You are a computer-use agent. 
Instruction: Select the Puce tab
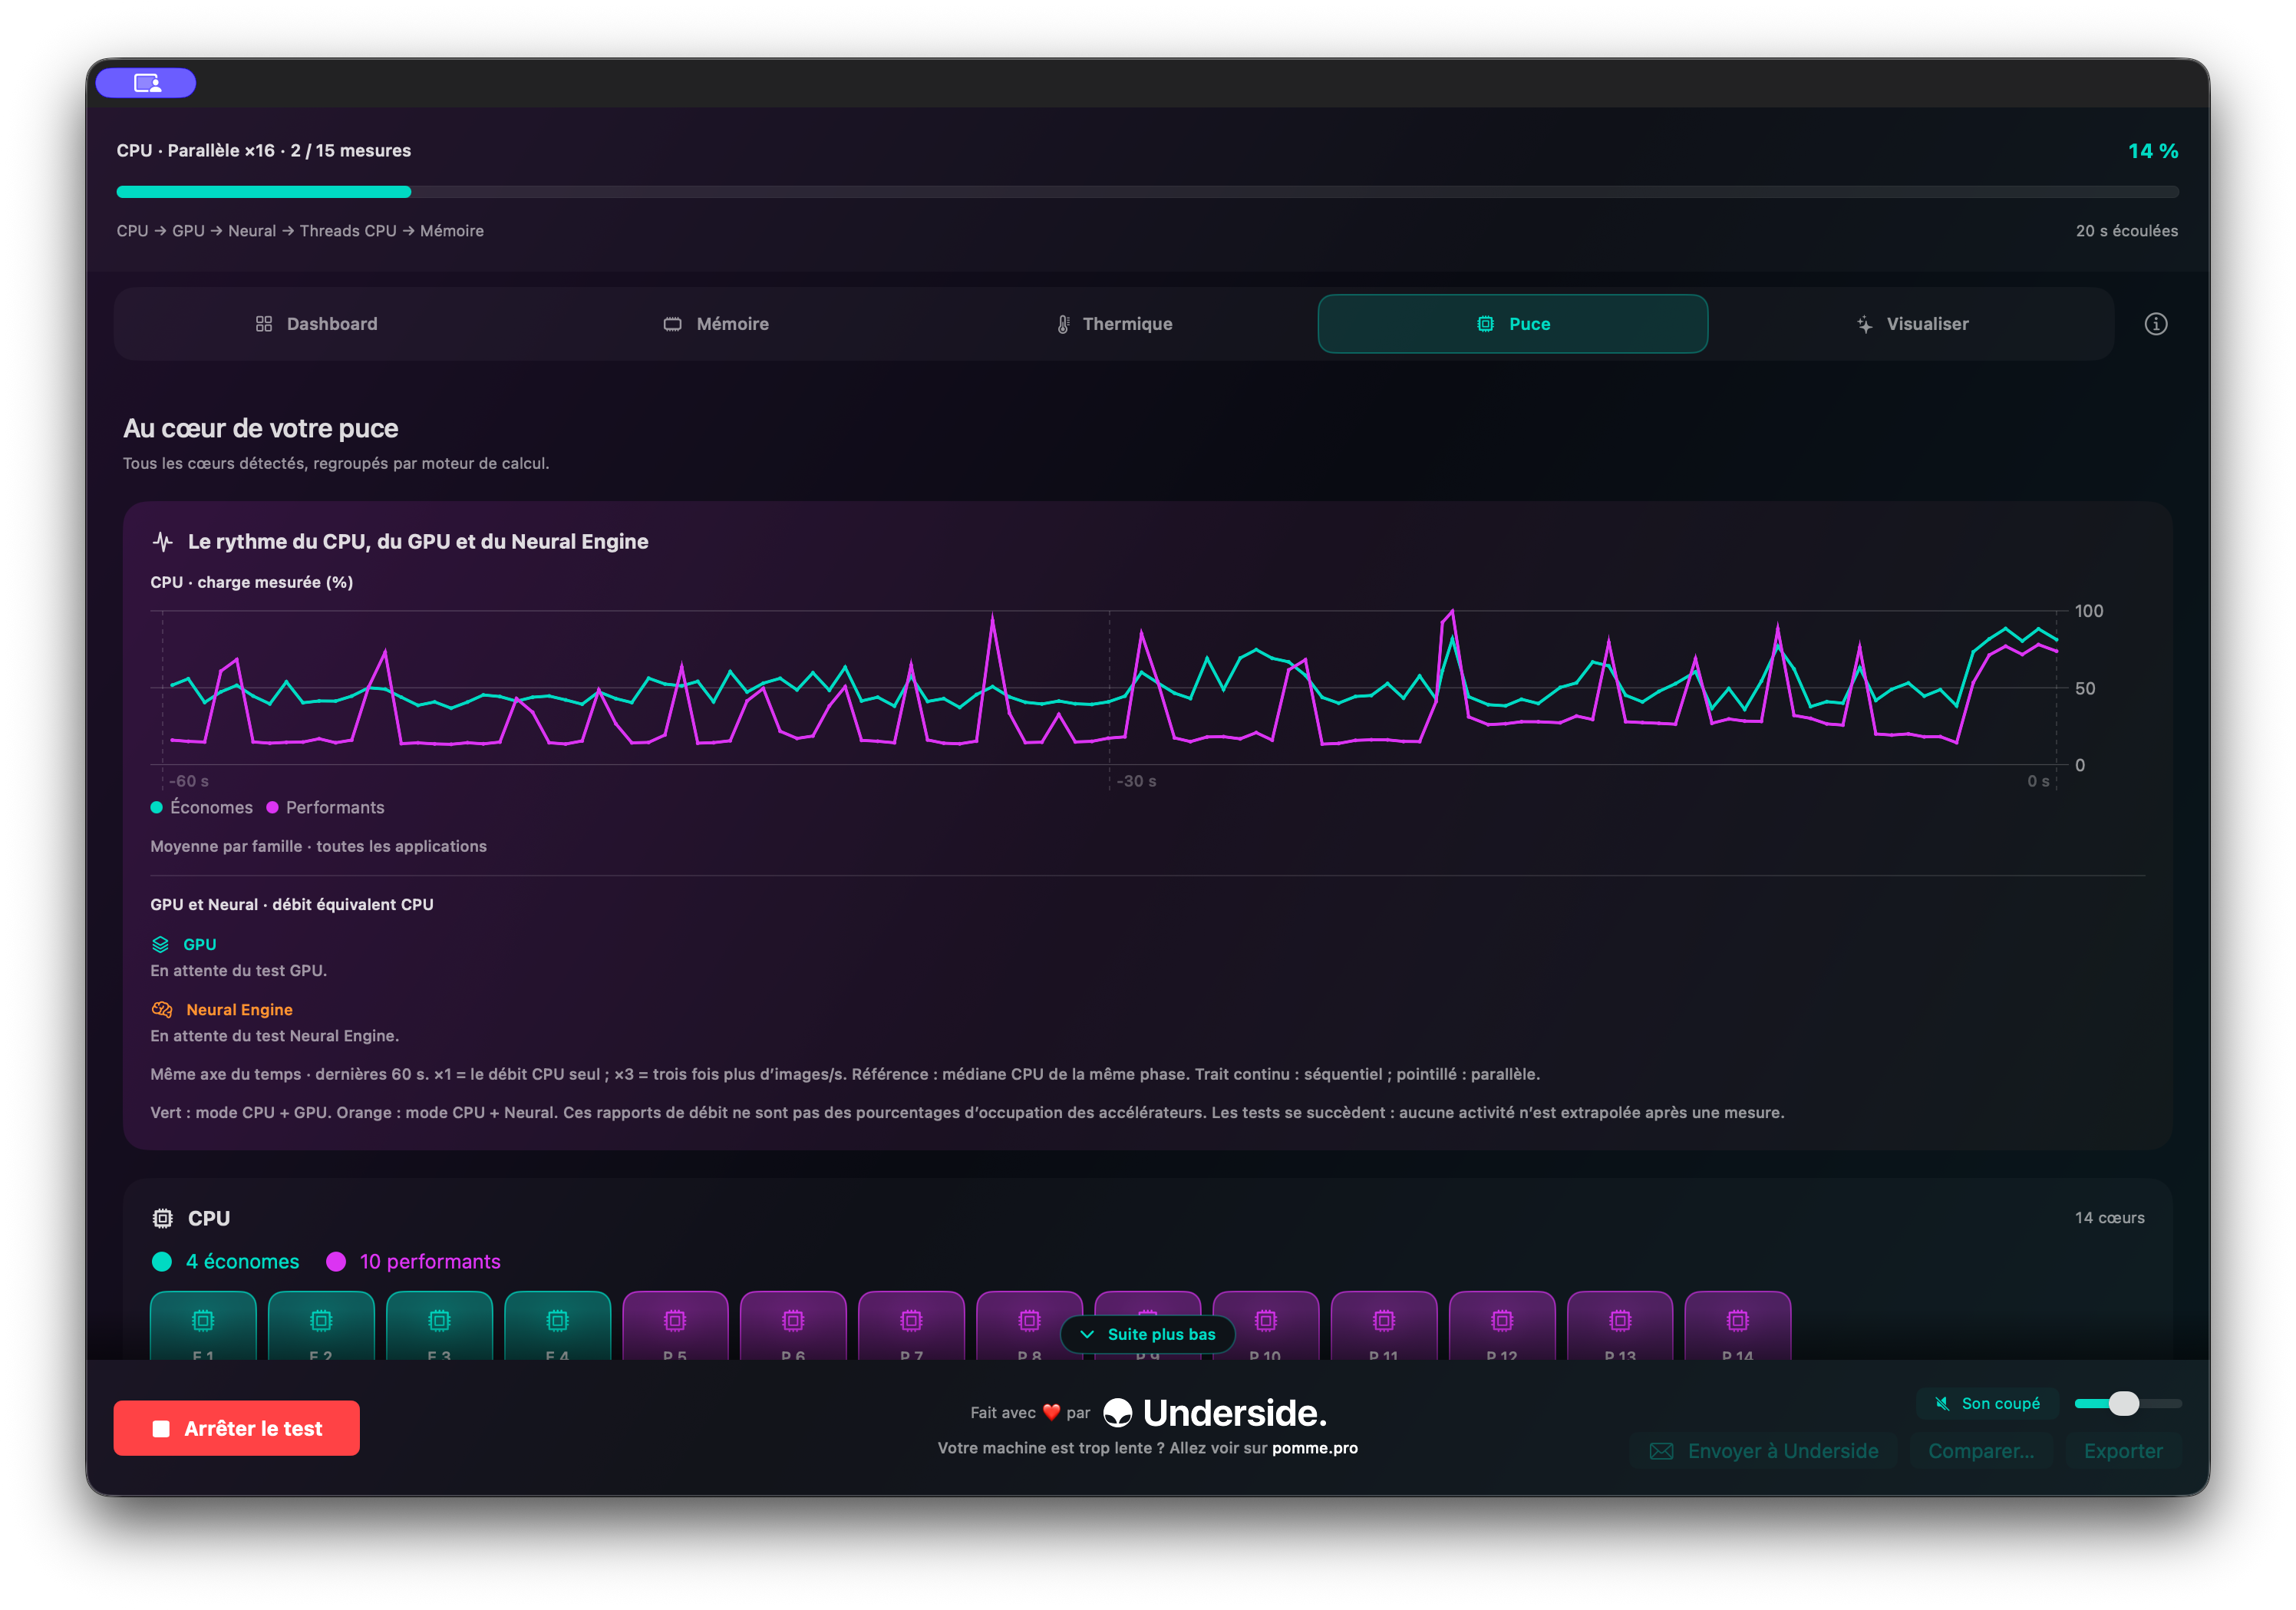click(x=1513, y=324)
